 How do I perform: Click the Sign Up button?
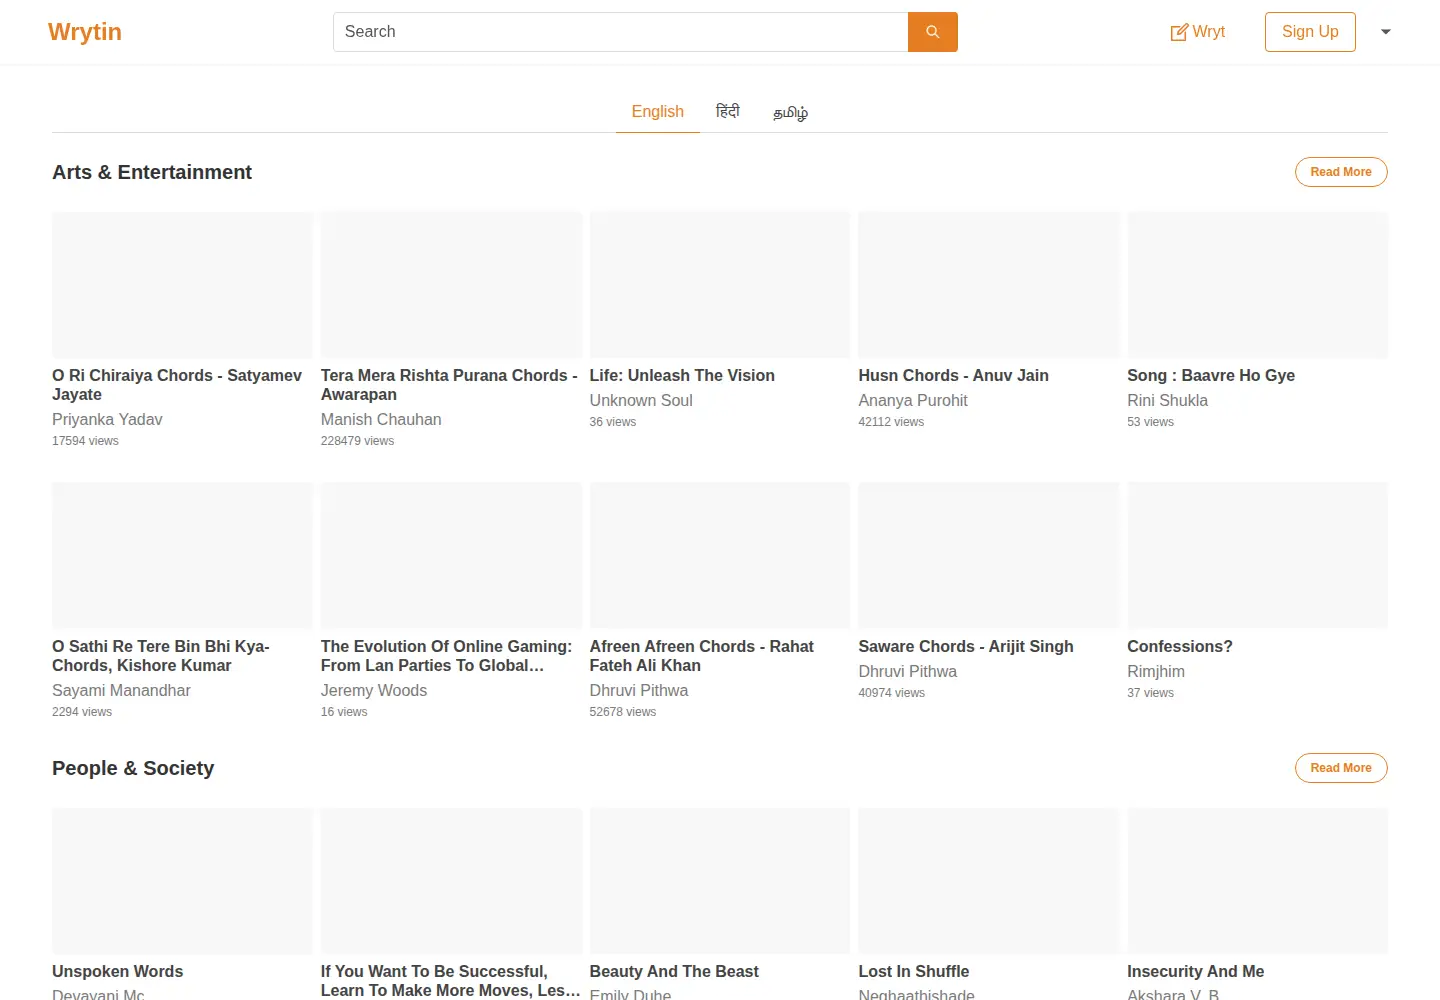[1310, 32]
